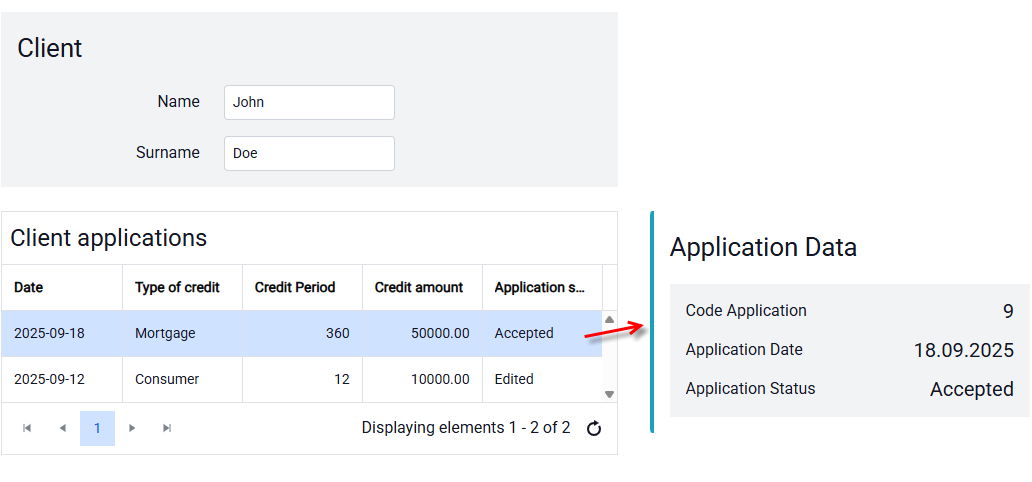This screenshot has height=482, width=1032.
Task: Click the Mortgage credit type cell
Action: [182, 333]
